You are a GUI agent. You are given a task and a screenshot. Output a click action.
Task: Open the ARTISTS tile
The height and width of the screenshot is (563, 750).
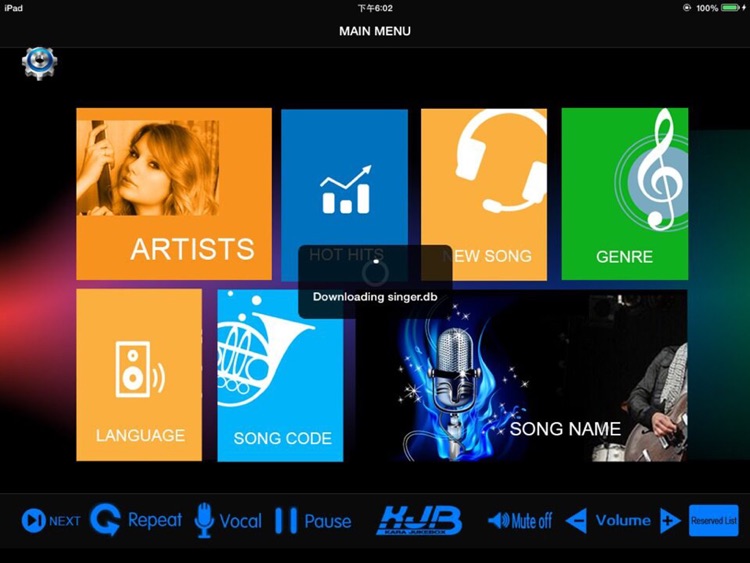174,194
